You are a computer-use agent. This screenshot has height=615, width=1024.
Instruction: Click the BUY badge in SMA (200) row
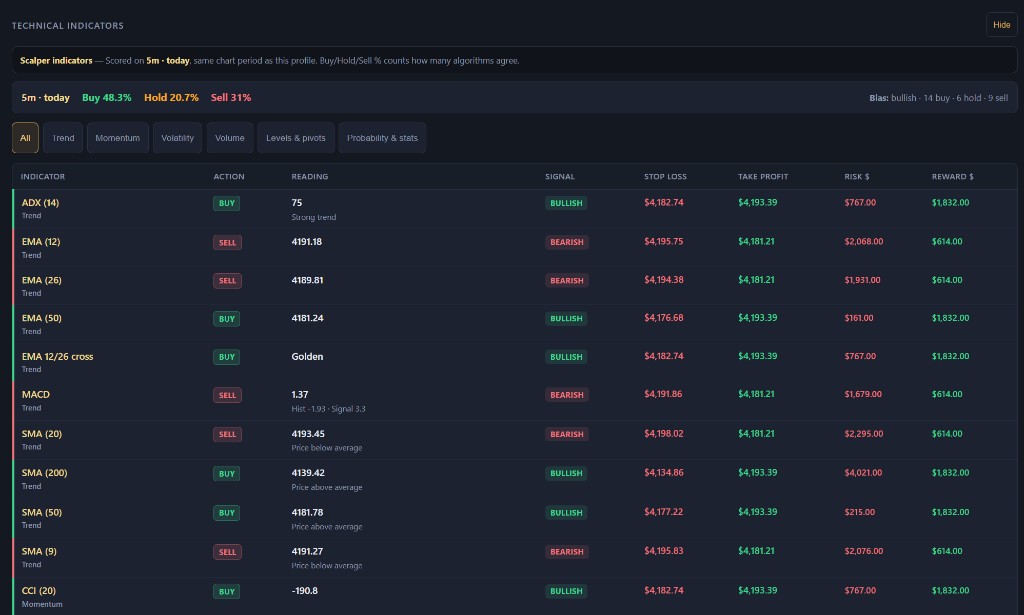click(x=227, y=473)
